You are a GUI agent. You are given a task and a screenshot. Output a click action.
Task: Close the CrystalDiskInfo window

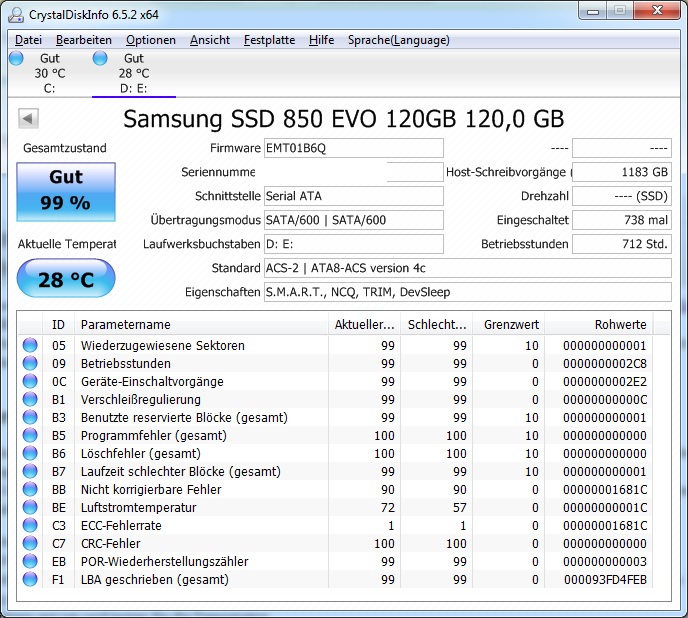(x=657, y=11)
